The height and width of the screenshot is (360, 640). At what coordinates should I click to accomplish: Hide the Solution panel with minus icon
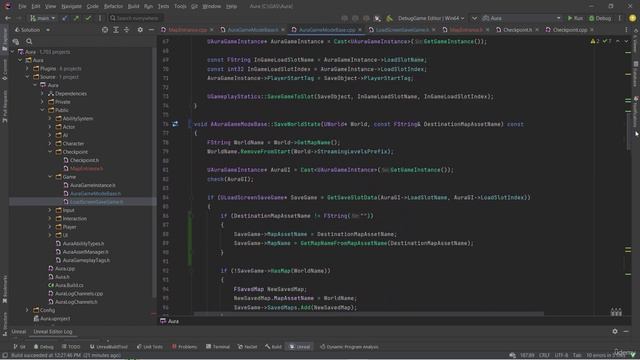(151, 30)
